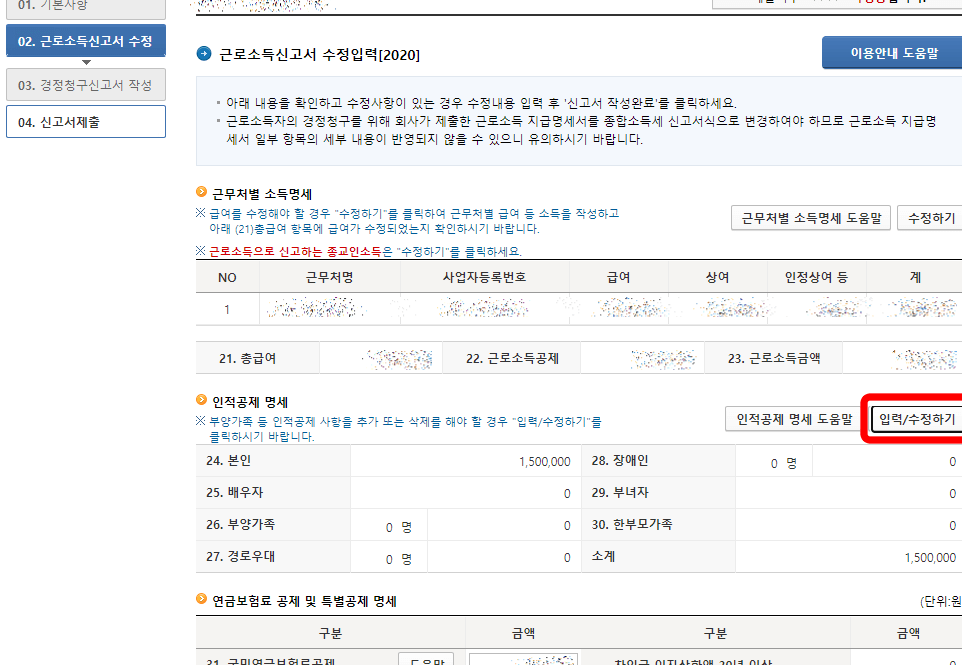Click step 04. 신고서제출
The height and width of the screenshot is (665, 962).
[x=85, y=120]
